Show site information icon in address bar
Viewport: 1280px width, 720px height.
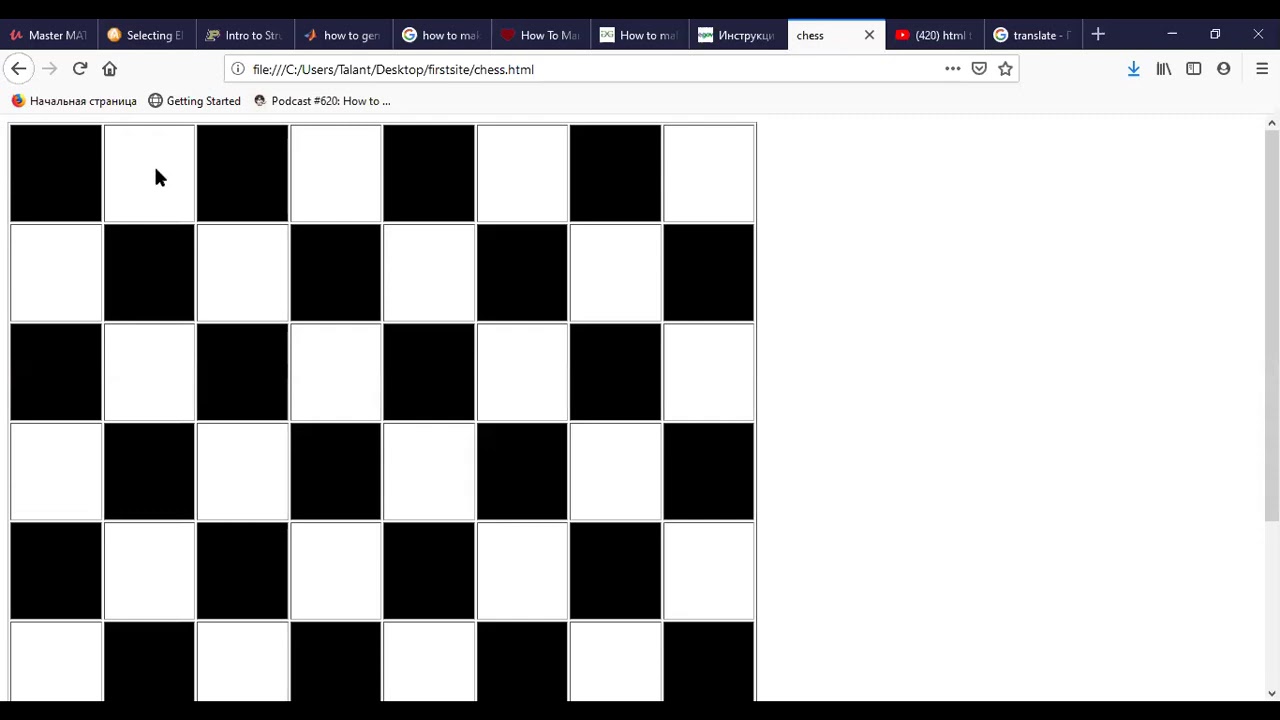click(238, 69)
